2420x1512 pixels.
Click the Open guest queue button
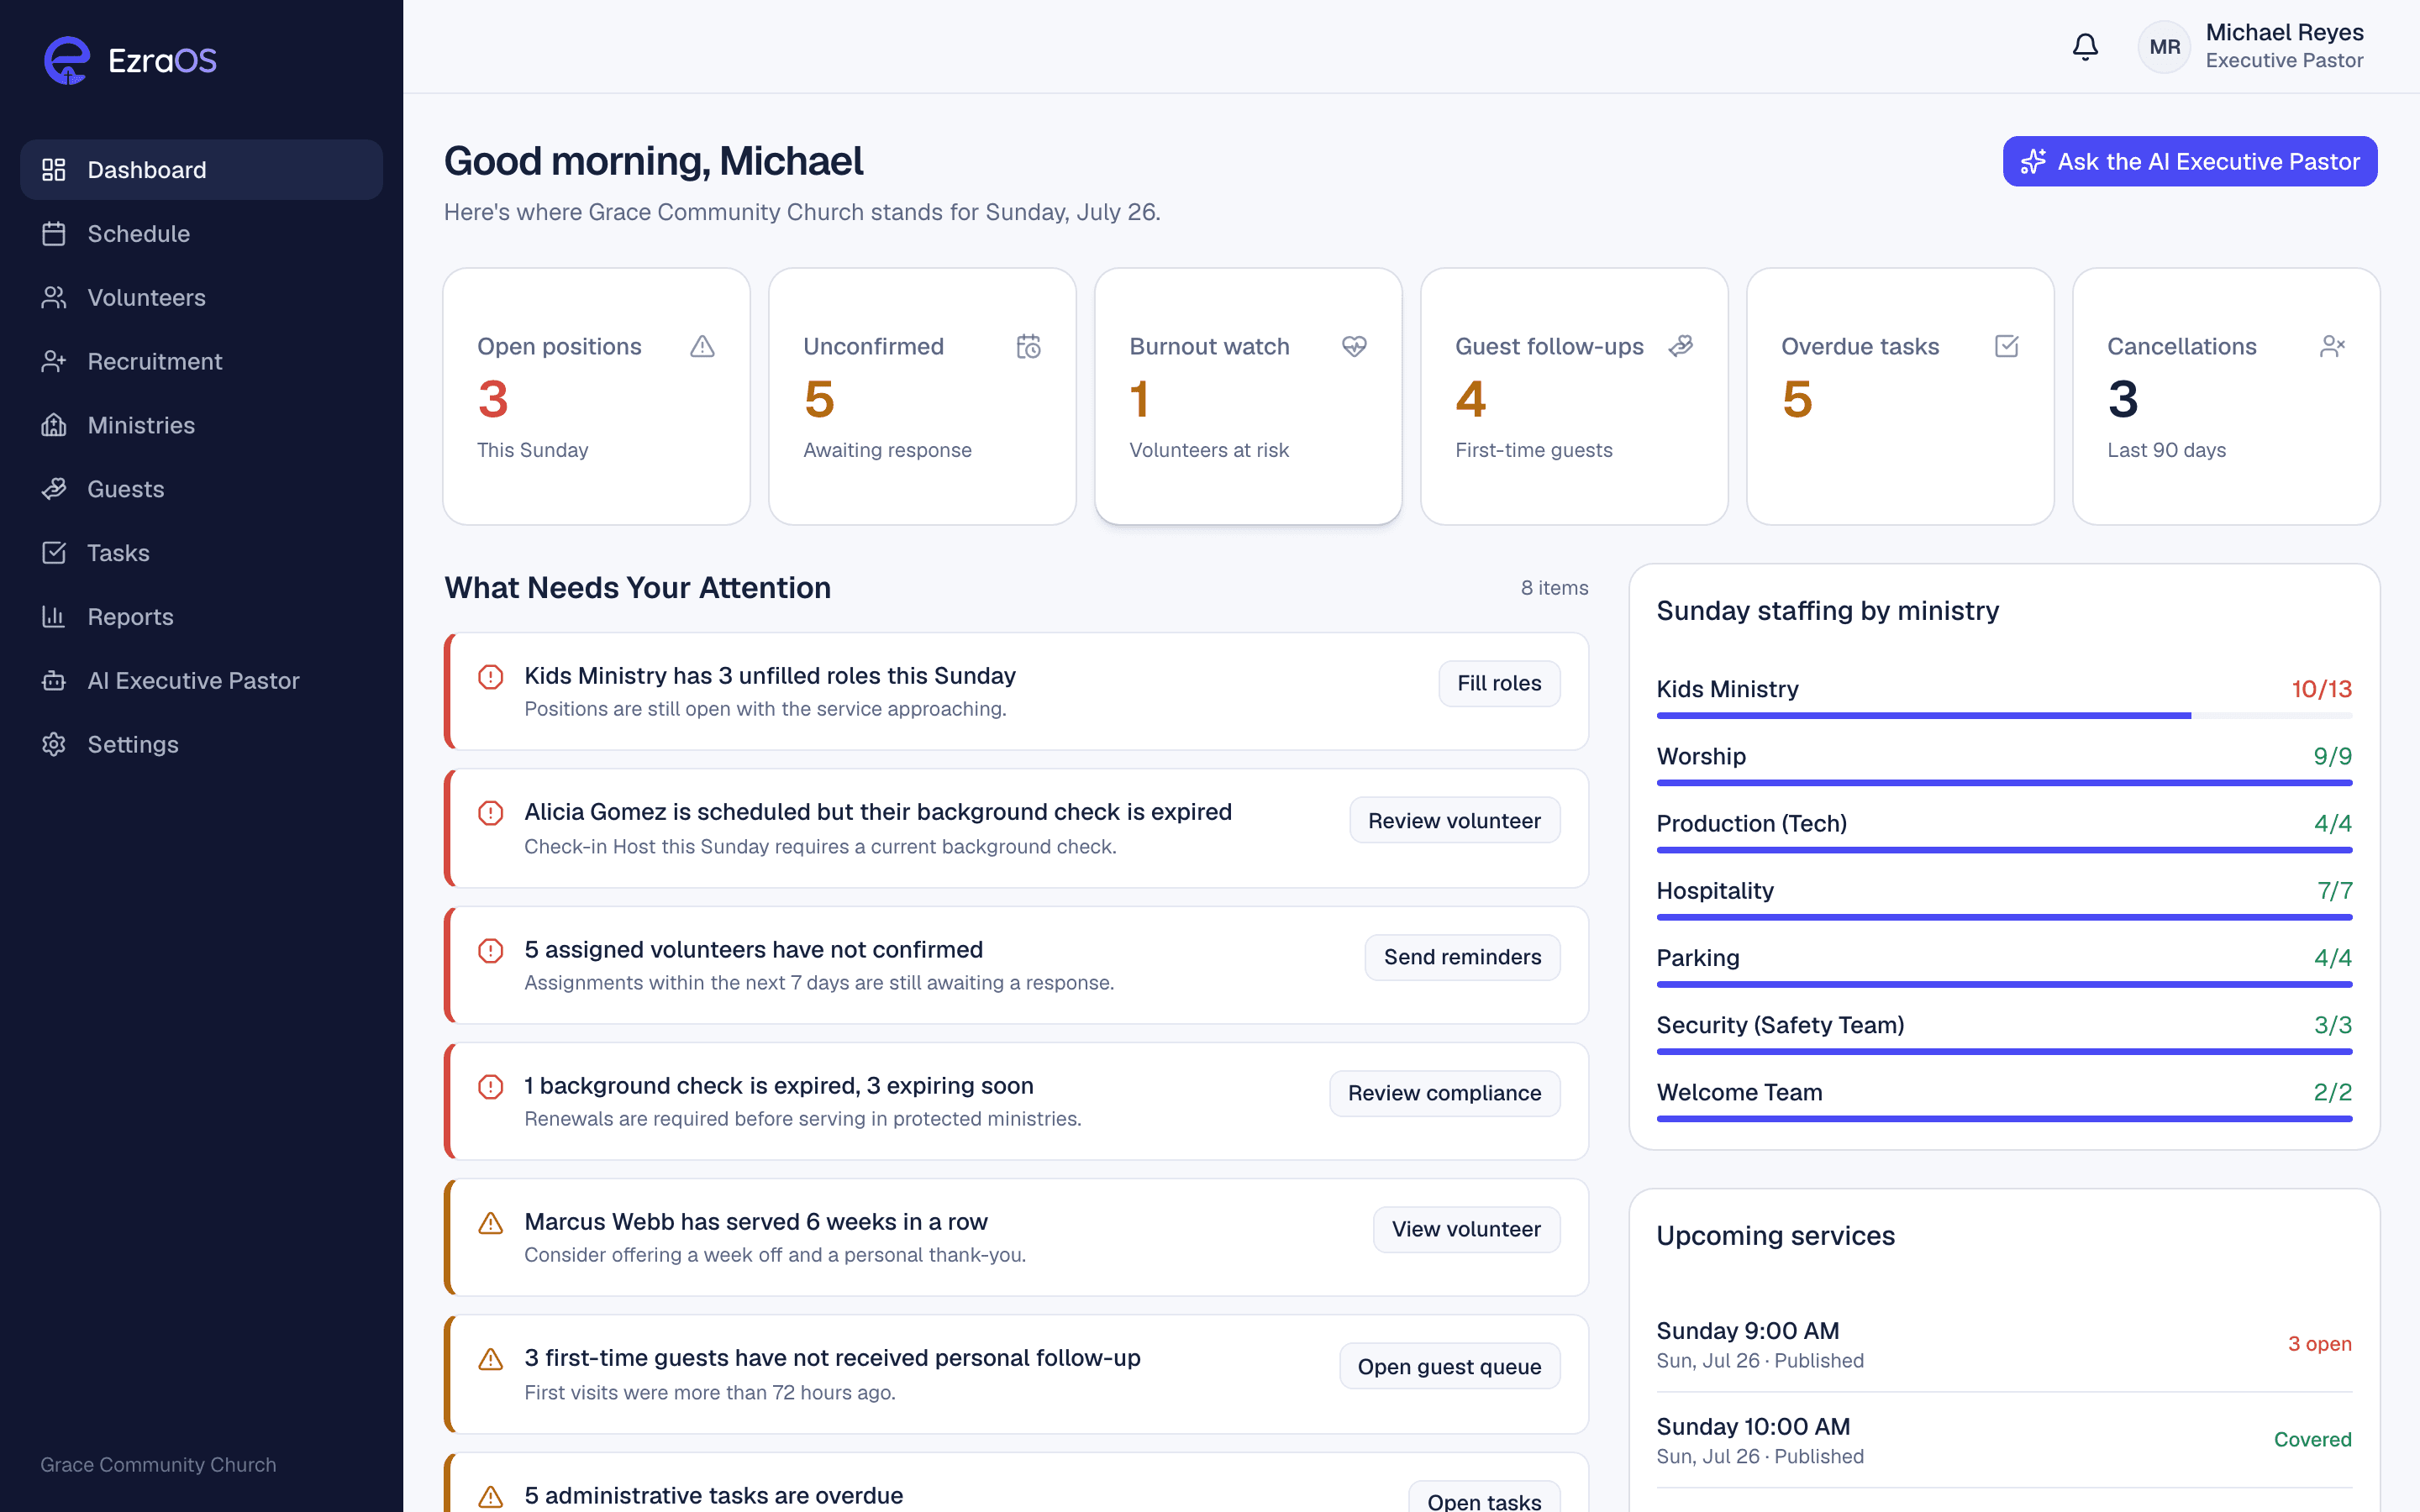tap(1449, 1366)
